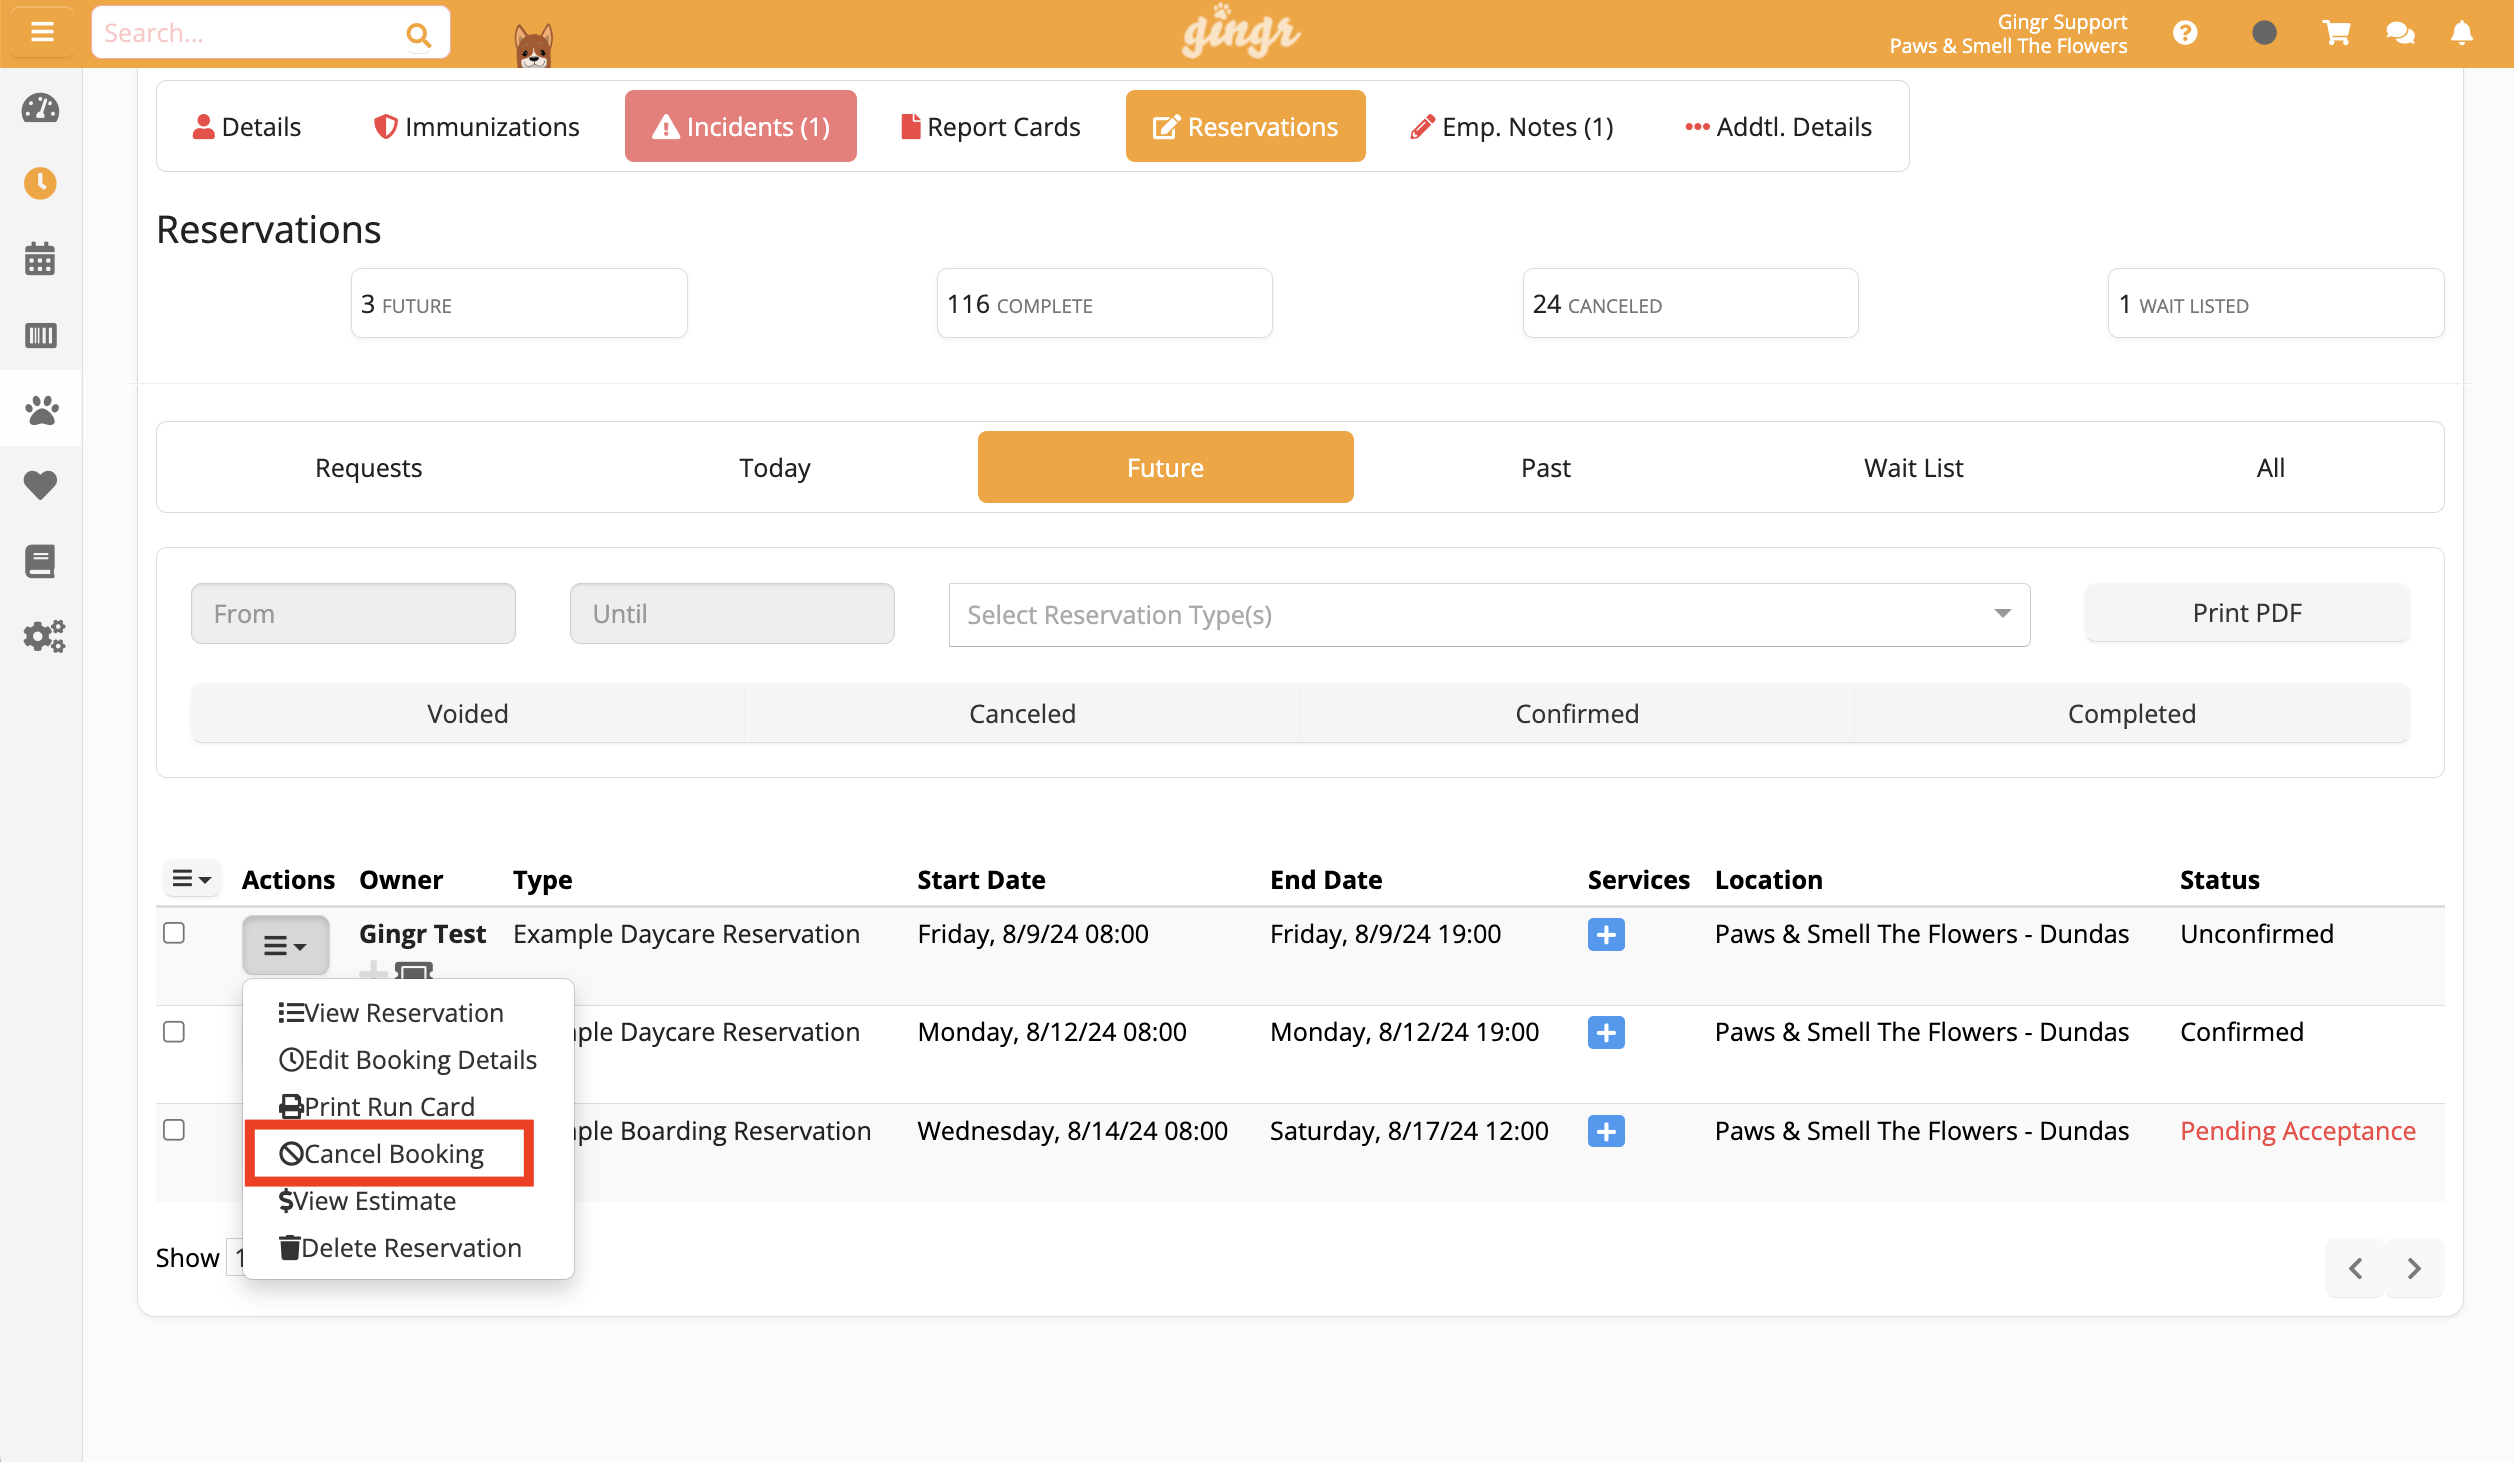The height and width of the screenshot is (1462, 2514).
Task: Choose Cancel Booking menu item
Action: [382, 1153]
